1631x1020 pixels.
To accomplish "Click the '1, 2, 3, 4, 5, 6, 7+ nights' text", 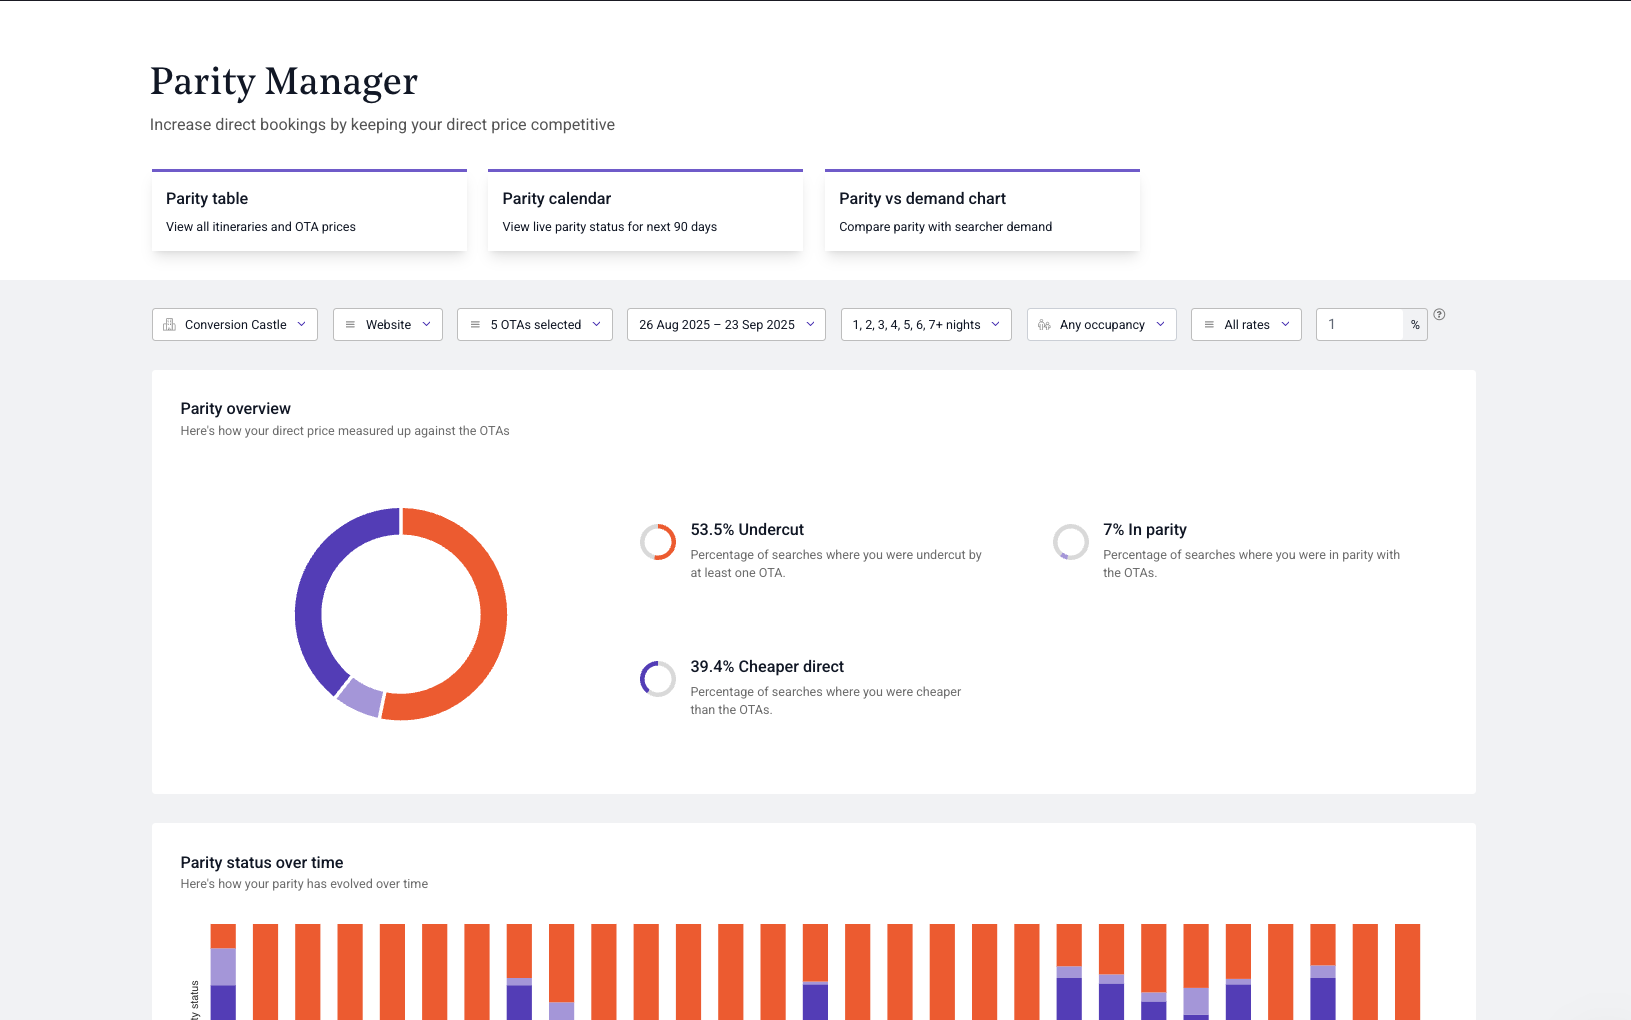I will coord(916,325).
